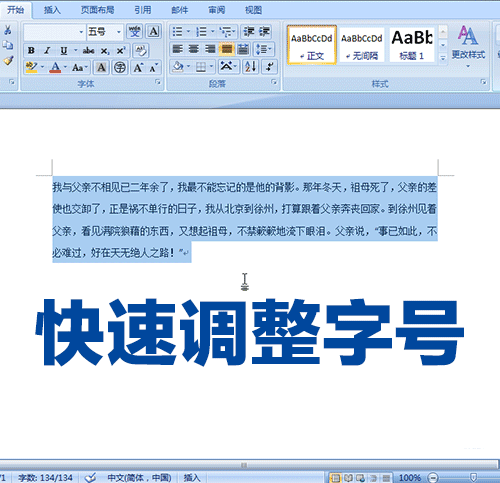Open the Styles pane launcher
This screenshot has width=500, height=483.
point(483,82)
